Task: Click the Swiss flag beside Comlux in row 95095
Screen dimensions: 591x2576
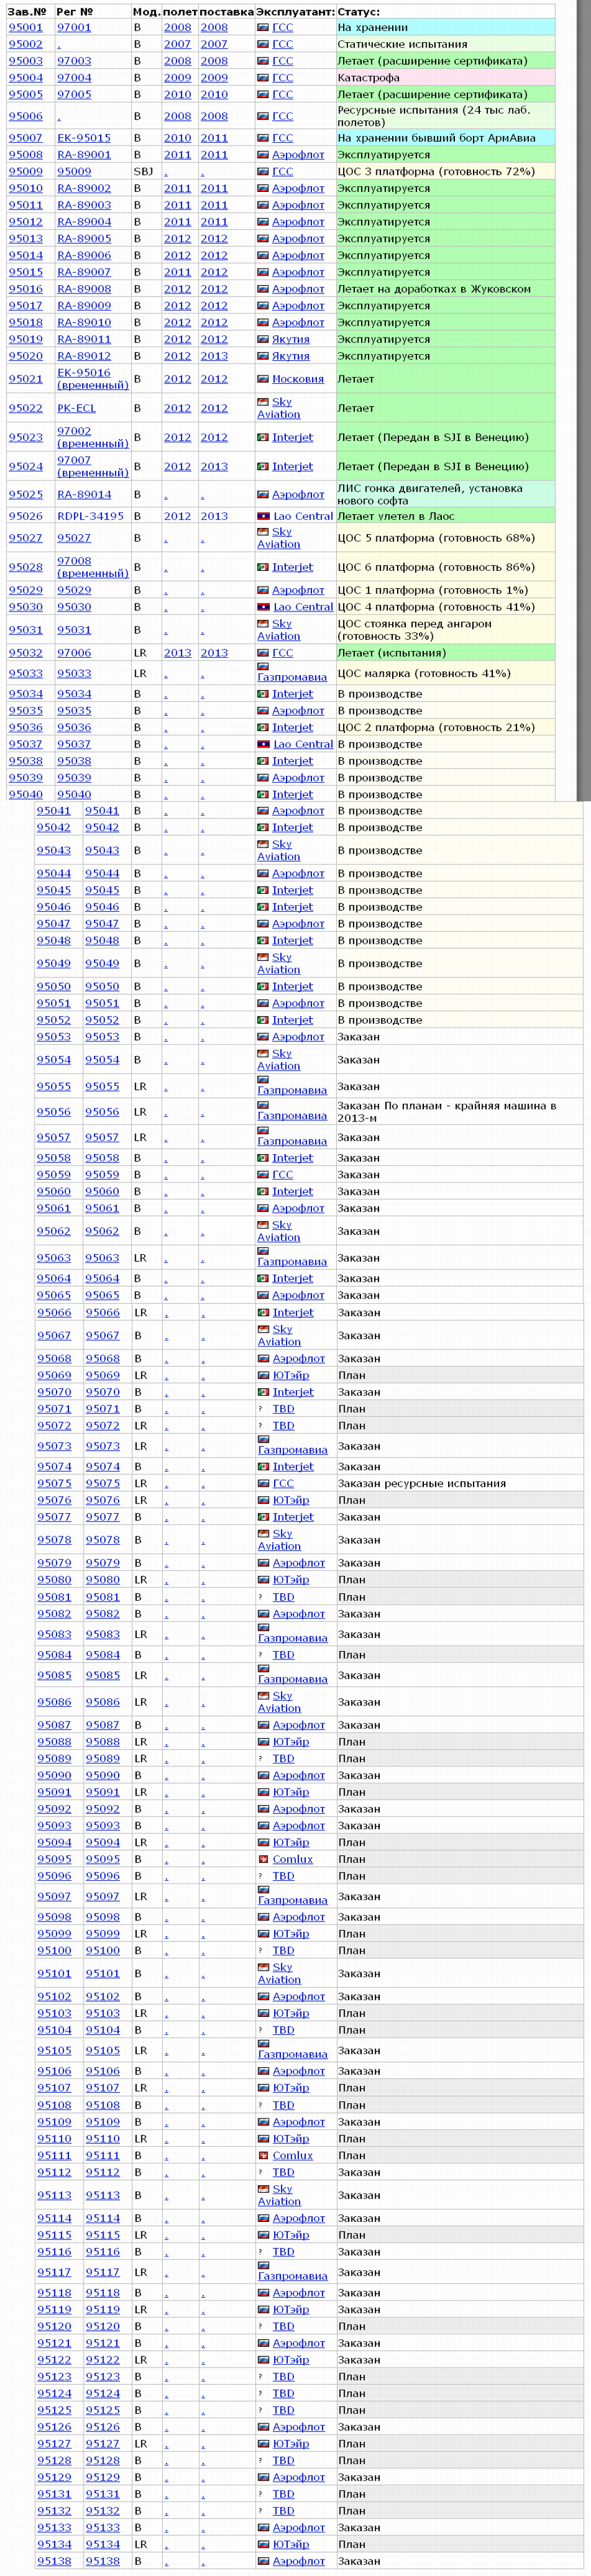Action: 263,1860
